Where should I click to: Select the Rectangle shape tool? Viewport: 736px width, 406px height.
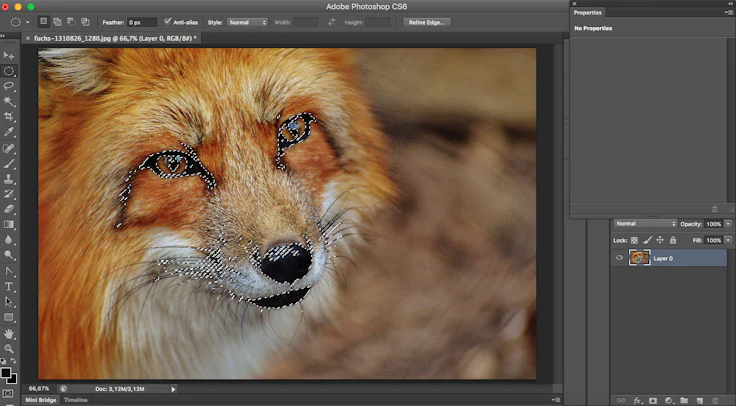tap(8, 317)
